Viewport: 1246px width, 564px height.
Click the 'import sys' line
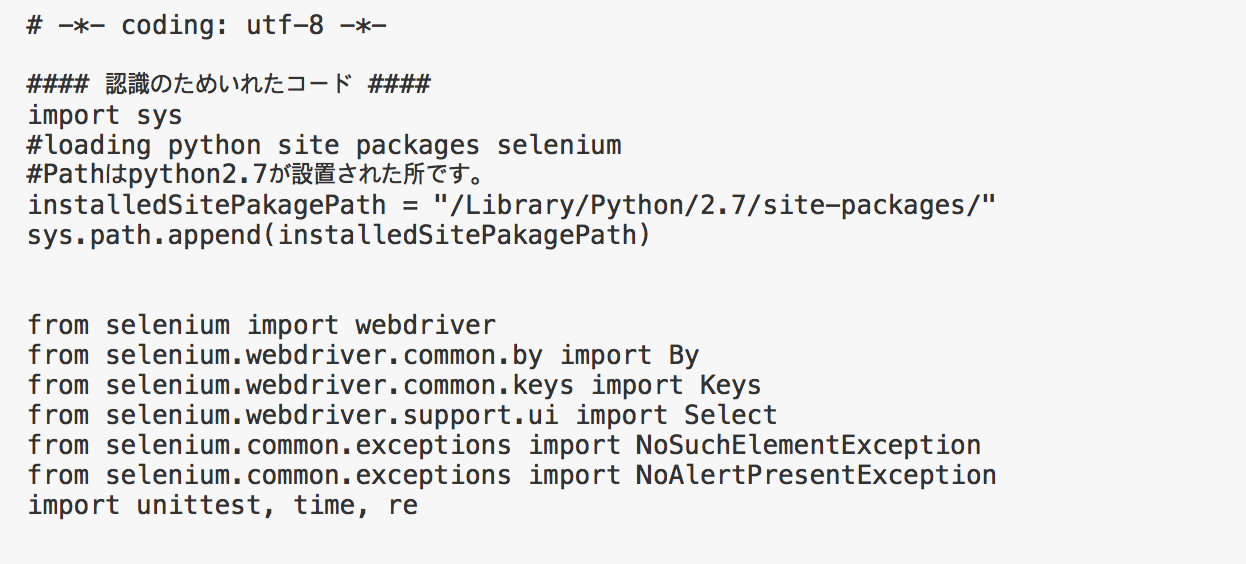point(105,115)
